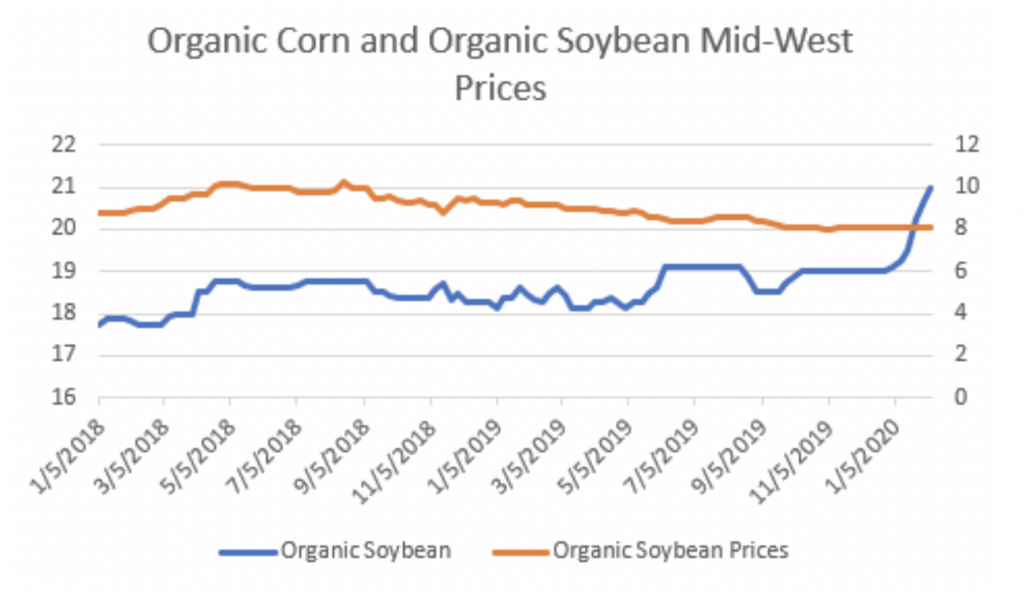
Task: Select the "Organic Soybean Prices" legend label
Action: [x=671, y=550]
